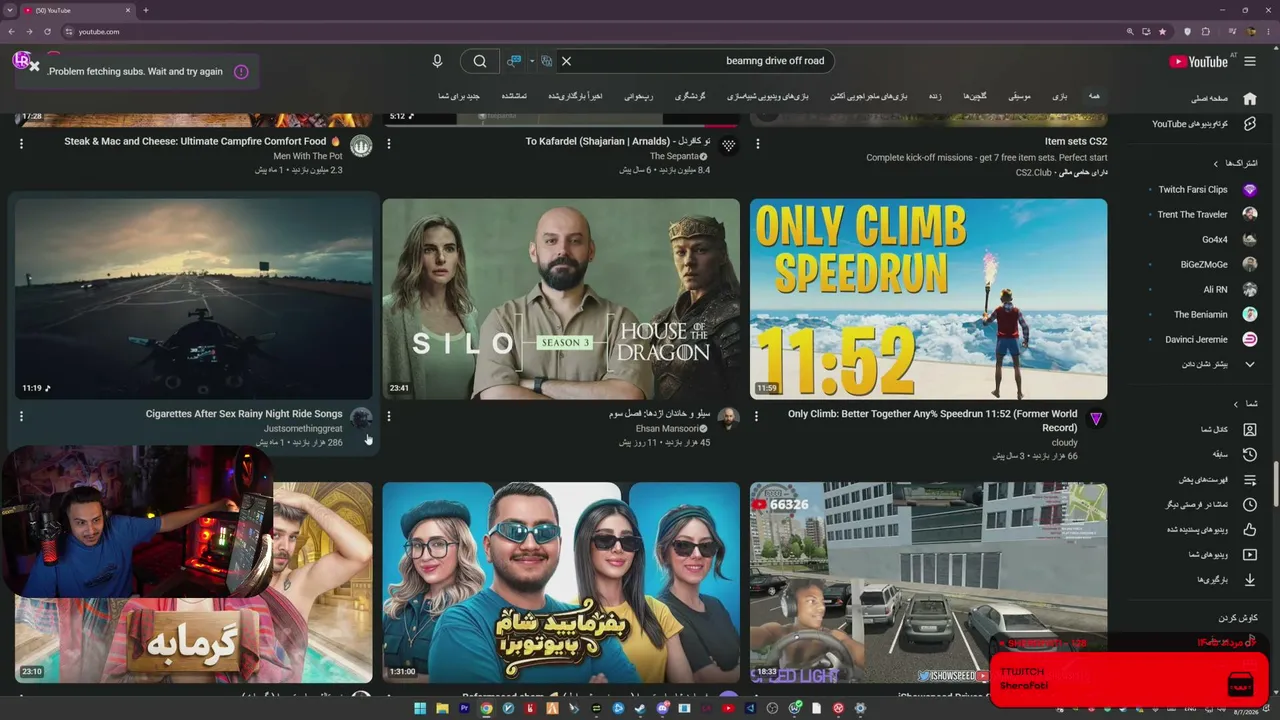Open a new Chrome tab
1280x720 pixels.
146,10
